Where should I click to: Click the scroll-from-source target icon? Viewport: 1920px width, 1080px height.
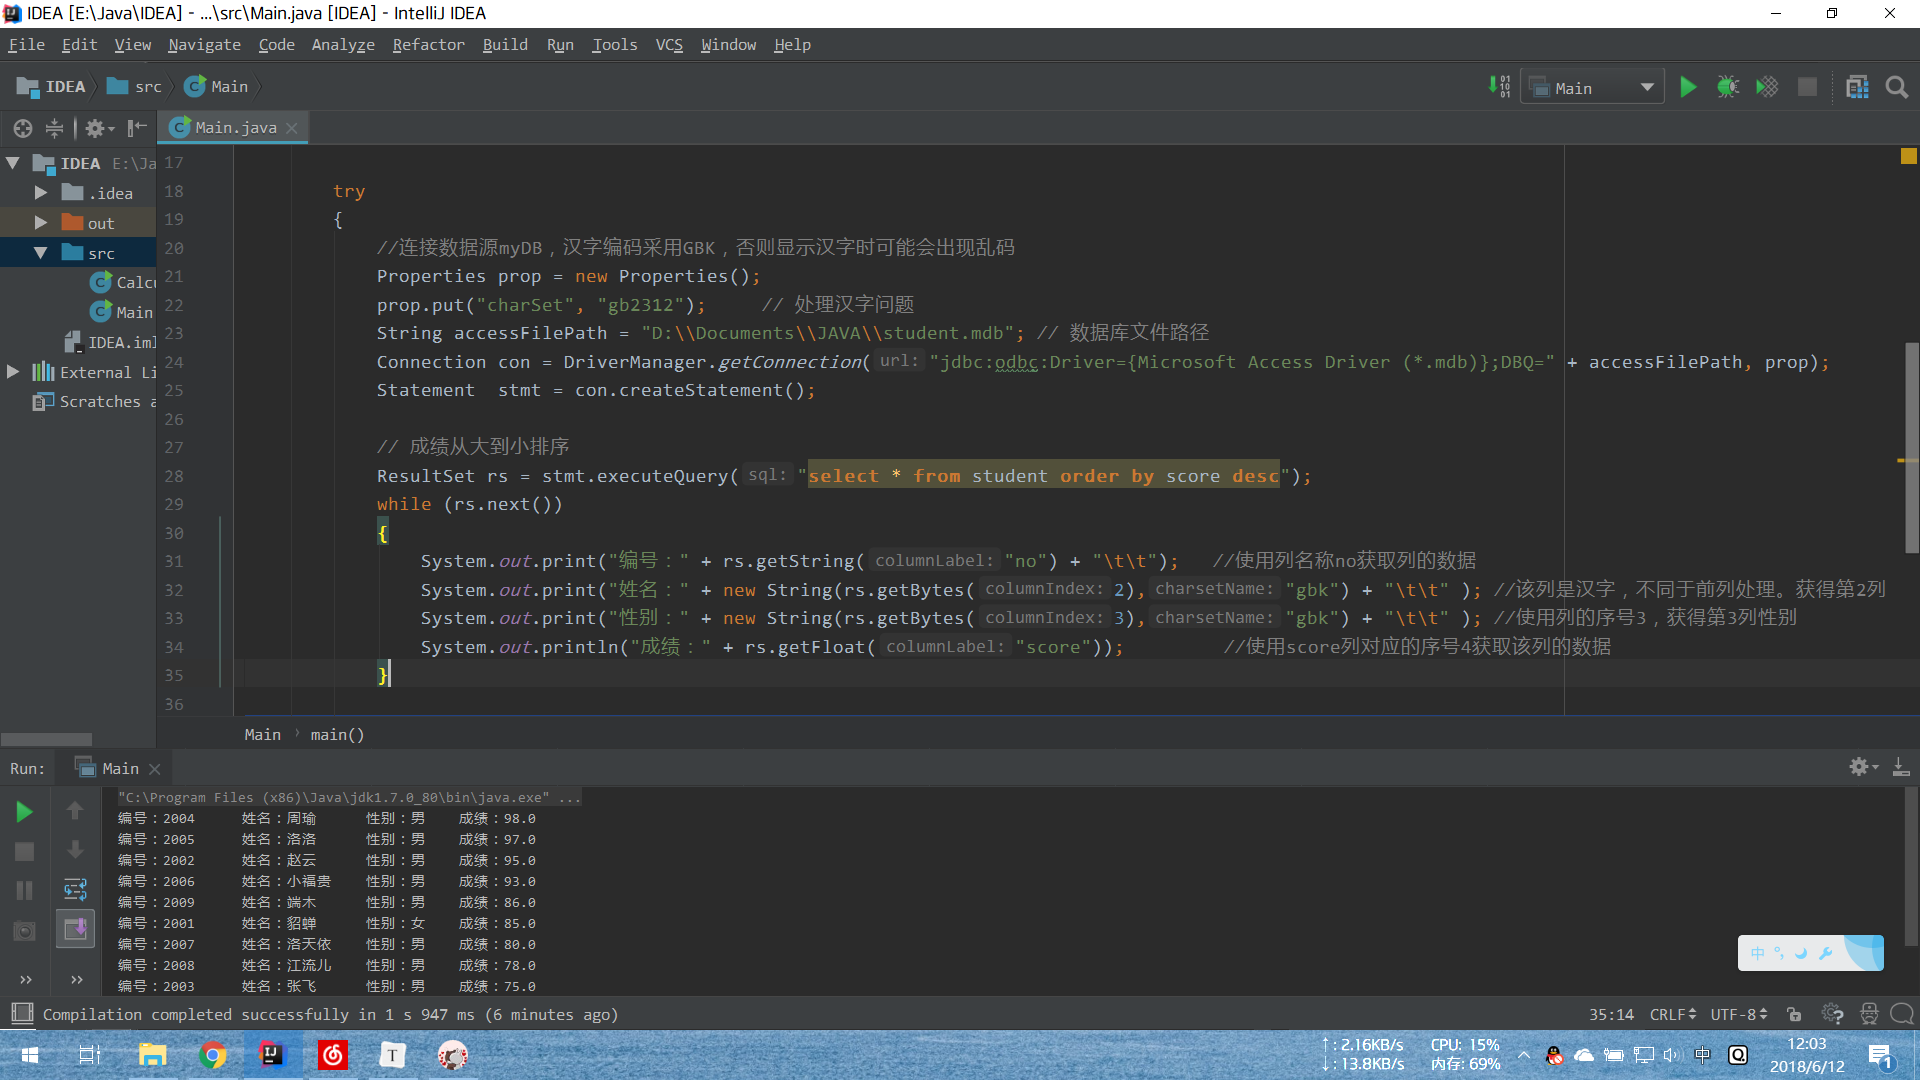23,128
